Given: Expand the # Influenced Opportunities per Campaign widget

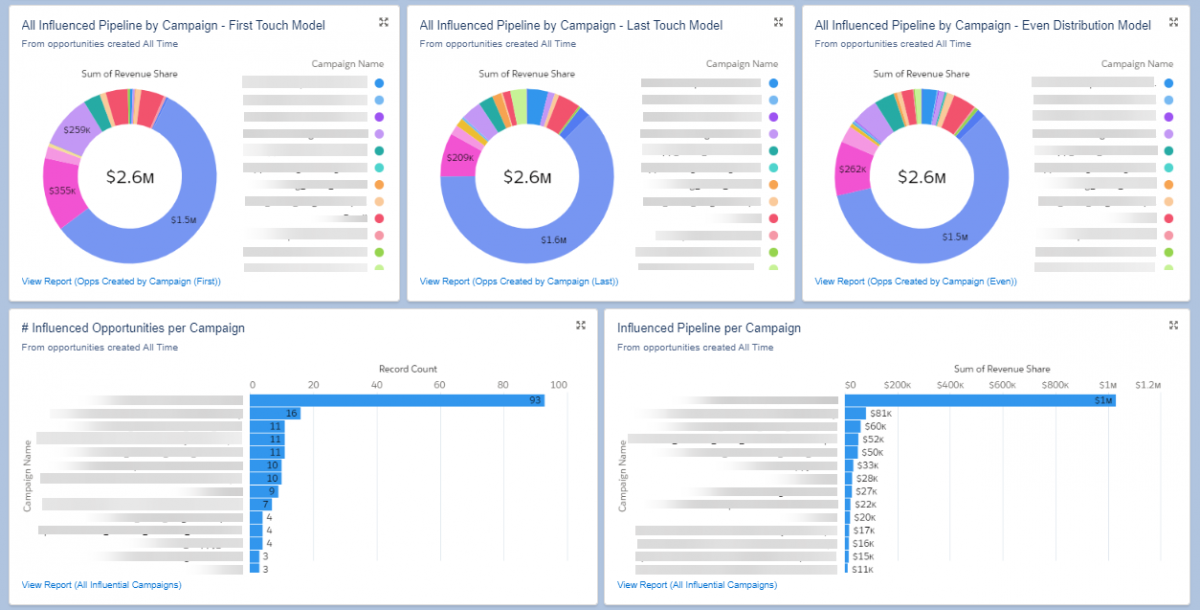Looking at the screenshot, I should (580, 325).
